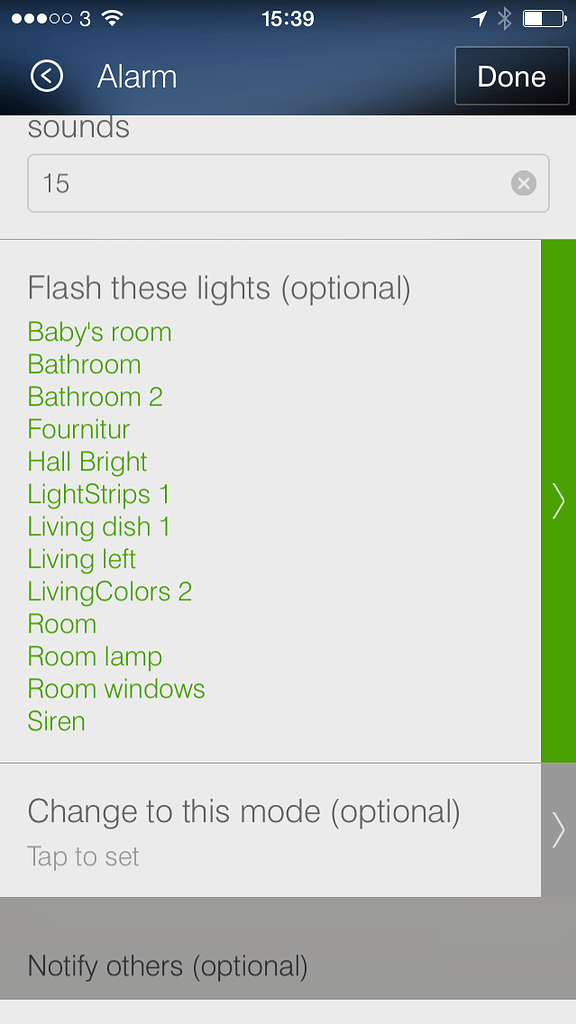Open the Change to this mode chevron
This screenshot has height=1024, width=576.
[558, 829]
